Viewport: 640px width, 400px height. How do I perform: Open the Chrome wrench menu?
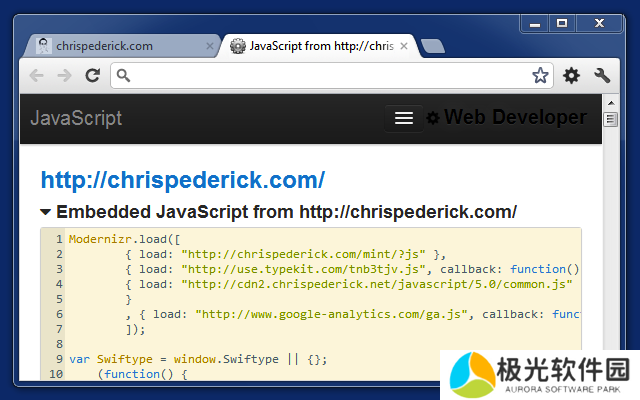[x=602, y=75]
